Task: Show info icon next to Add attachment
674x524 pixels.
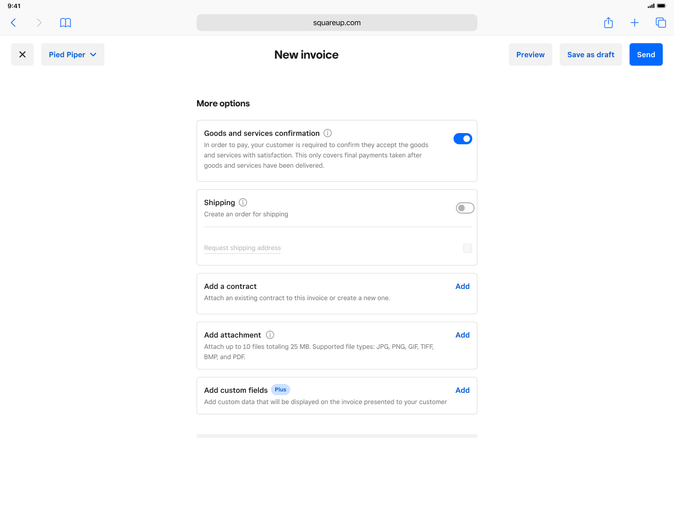Action: 270,335
